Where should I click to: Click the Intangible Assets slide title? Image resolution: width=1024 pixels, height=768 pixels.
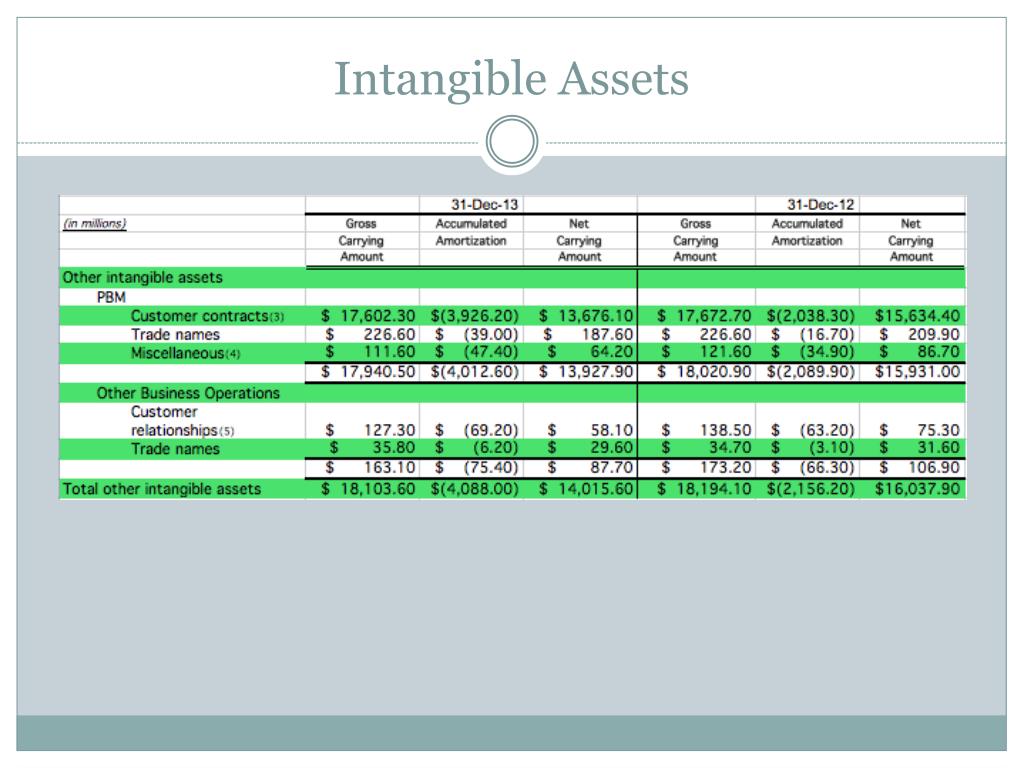tap(511, 79)
